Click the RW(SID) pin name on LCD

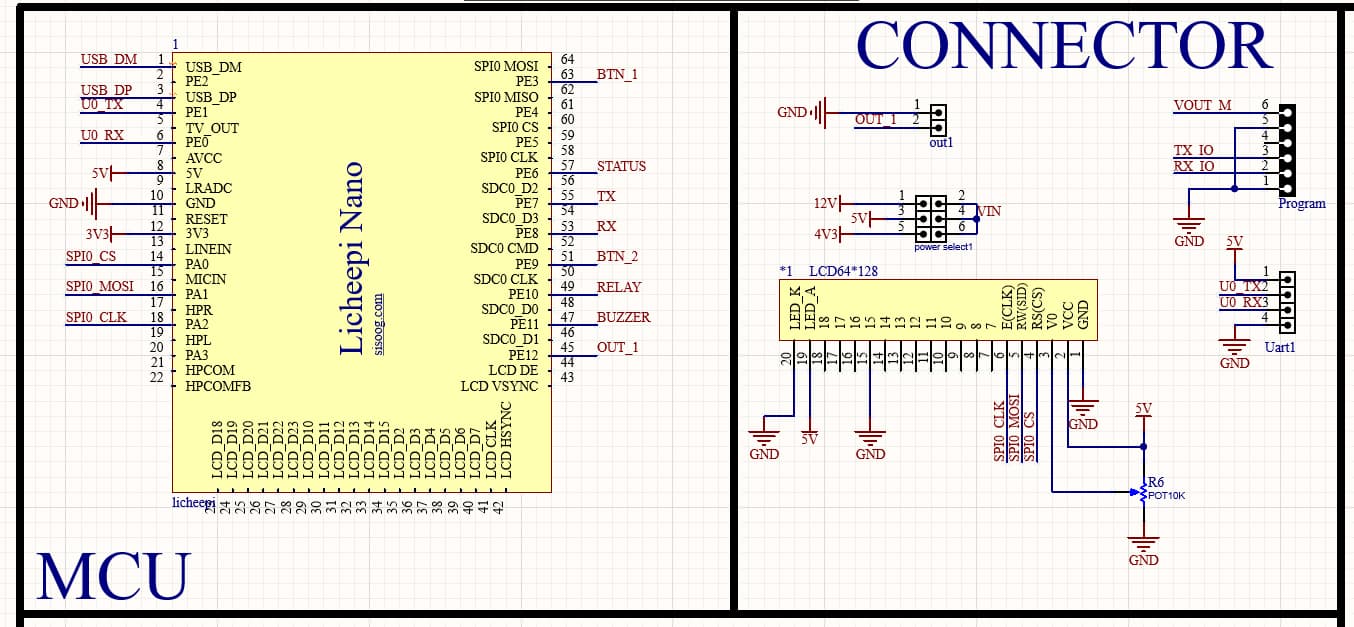pyautogui.click(x=1023, y=306)
